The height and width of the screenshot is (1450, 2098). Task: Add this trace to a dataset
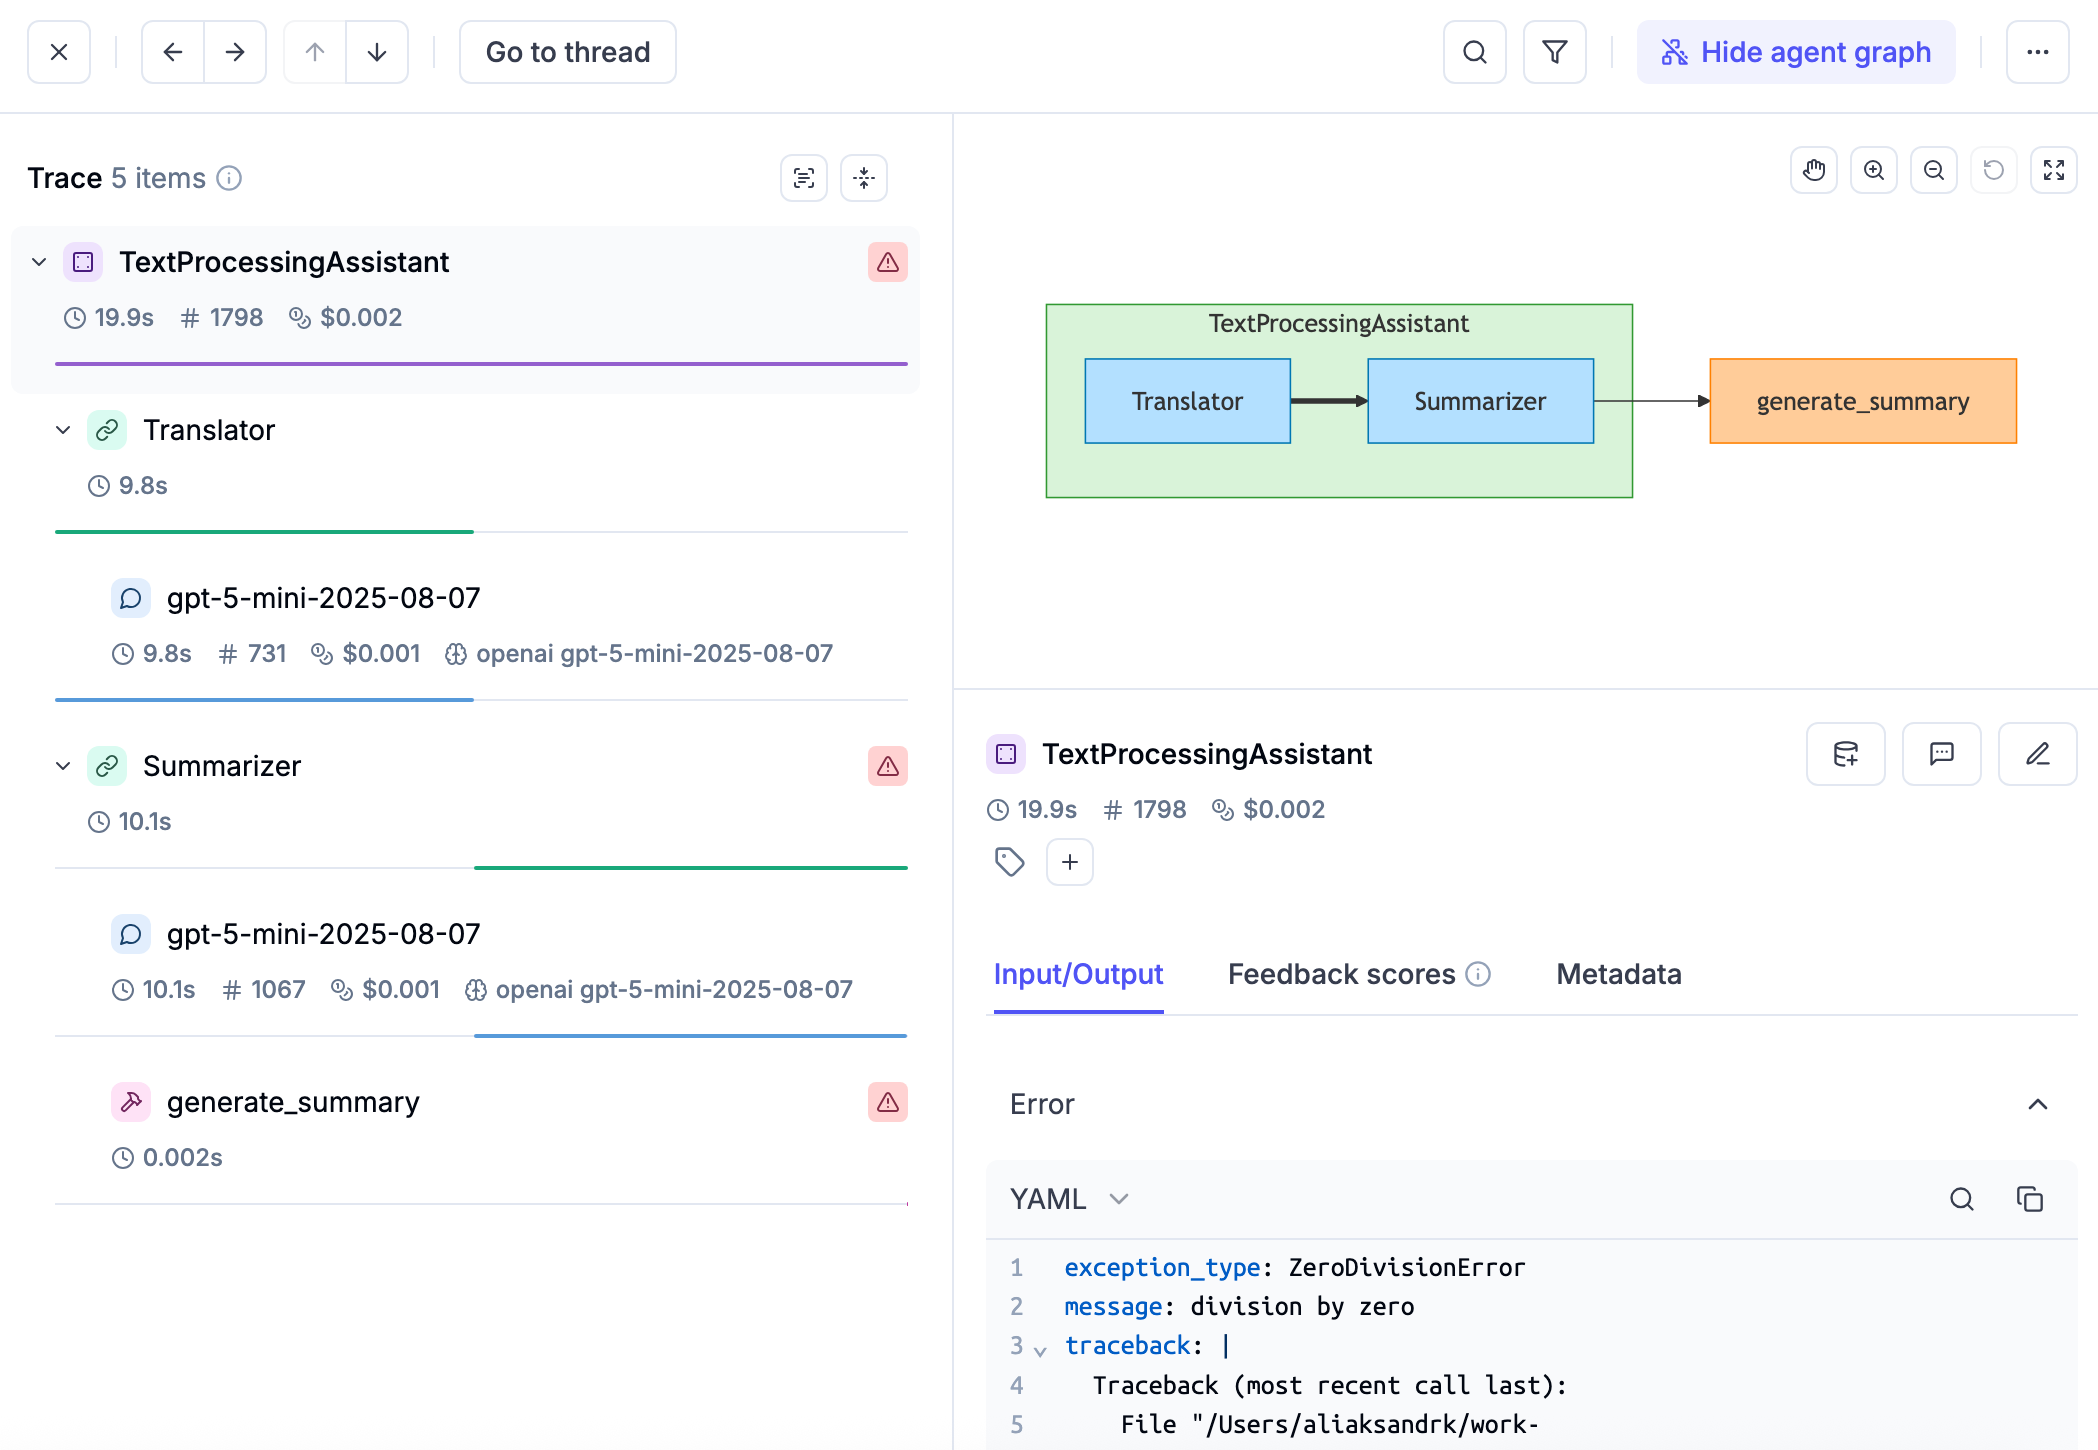(x=1845, y=754)
